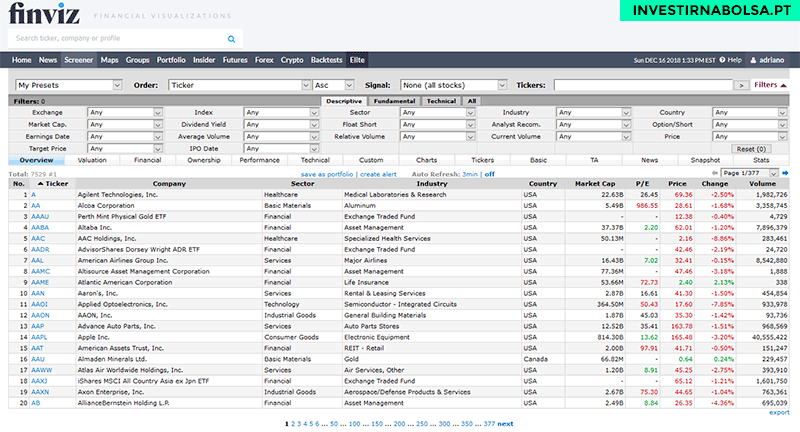Image resolution: width=800 pixels, height=432 pixels.
Task: Sort by Ticker column header
Action: point(53,184)
